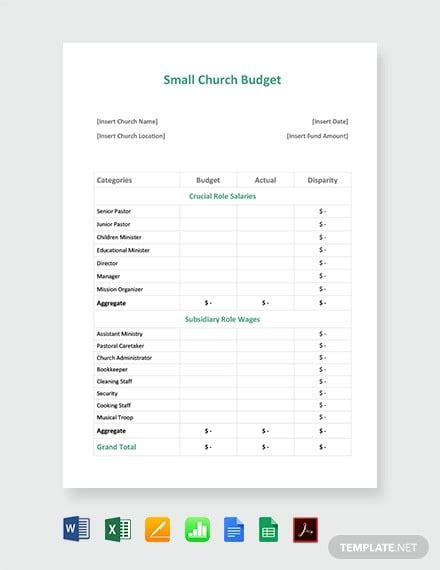Select the Senior Pastor budget cell
The image size is (440, 570).
[x=208, y=211]
